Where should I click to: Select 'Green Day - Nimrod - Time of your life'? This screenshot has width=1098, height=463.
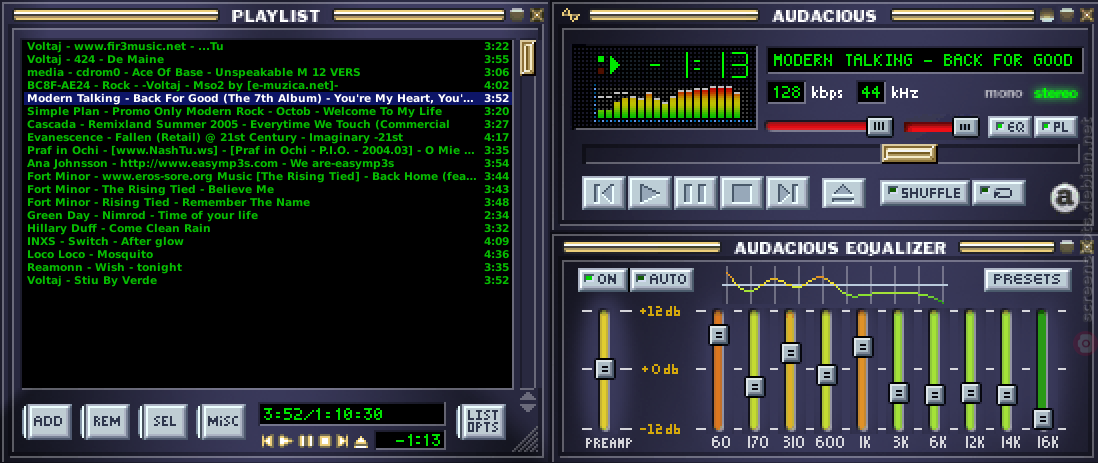(x=269, y=215)
